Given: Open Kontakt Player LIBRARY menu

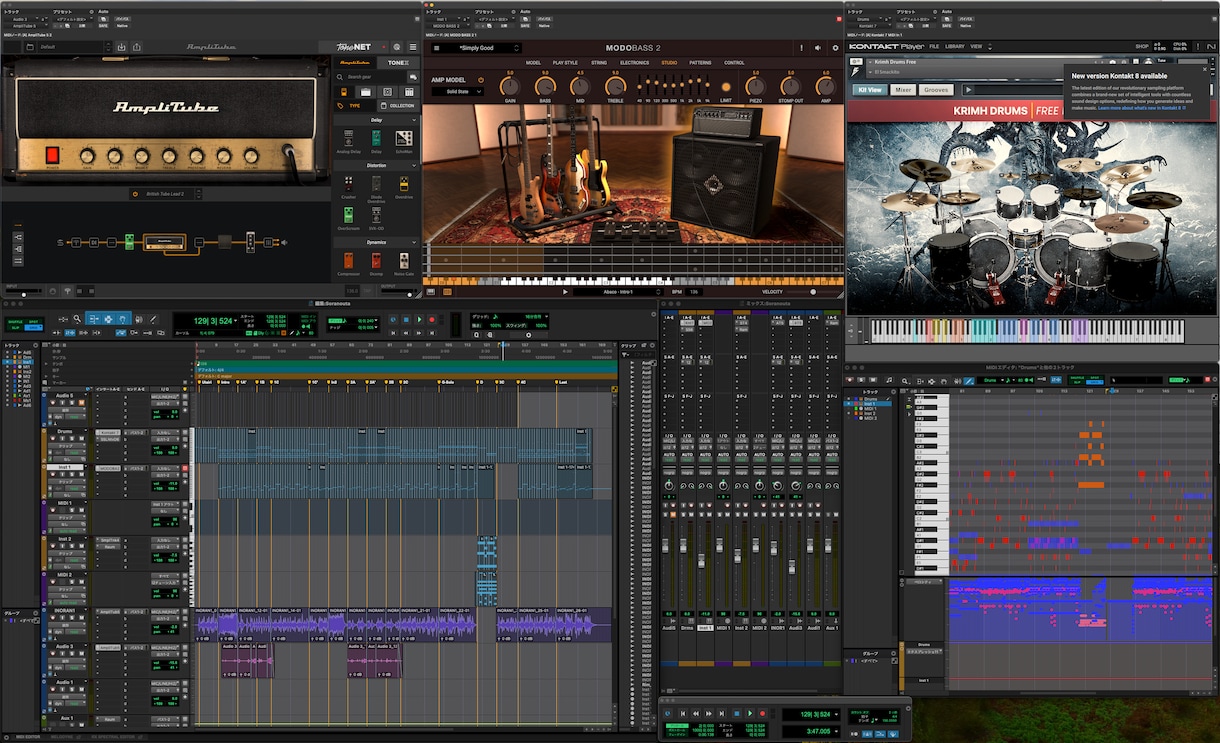Looking at the screenshot, I should click(x=955, y=46).
